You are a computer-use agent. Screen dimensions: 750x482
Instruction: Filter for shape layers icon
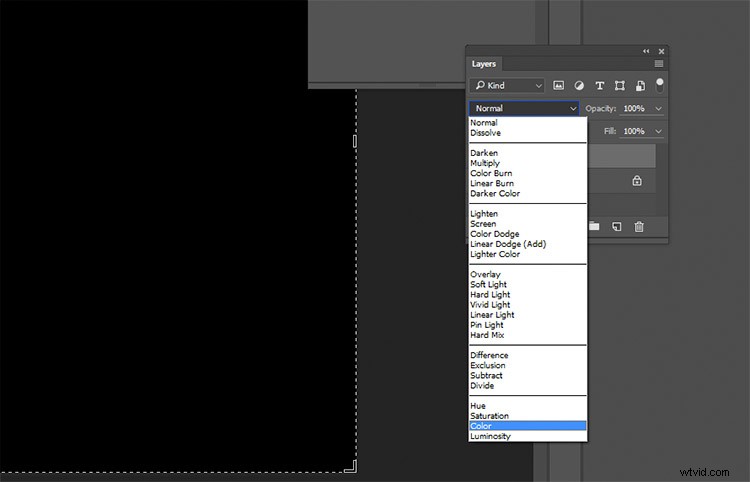click(x=620, y=86)
